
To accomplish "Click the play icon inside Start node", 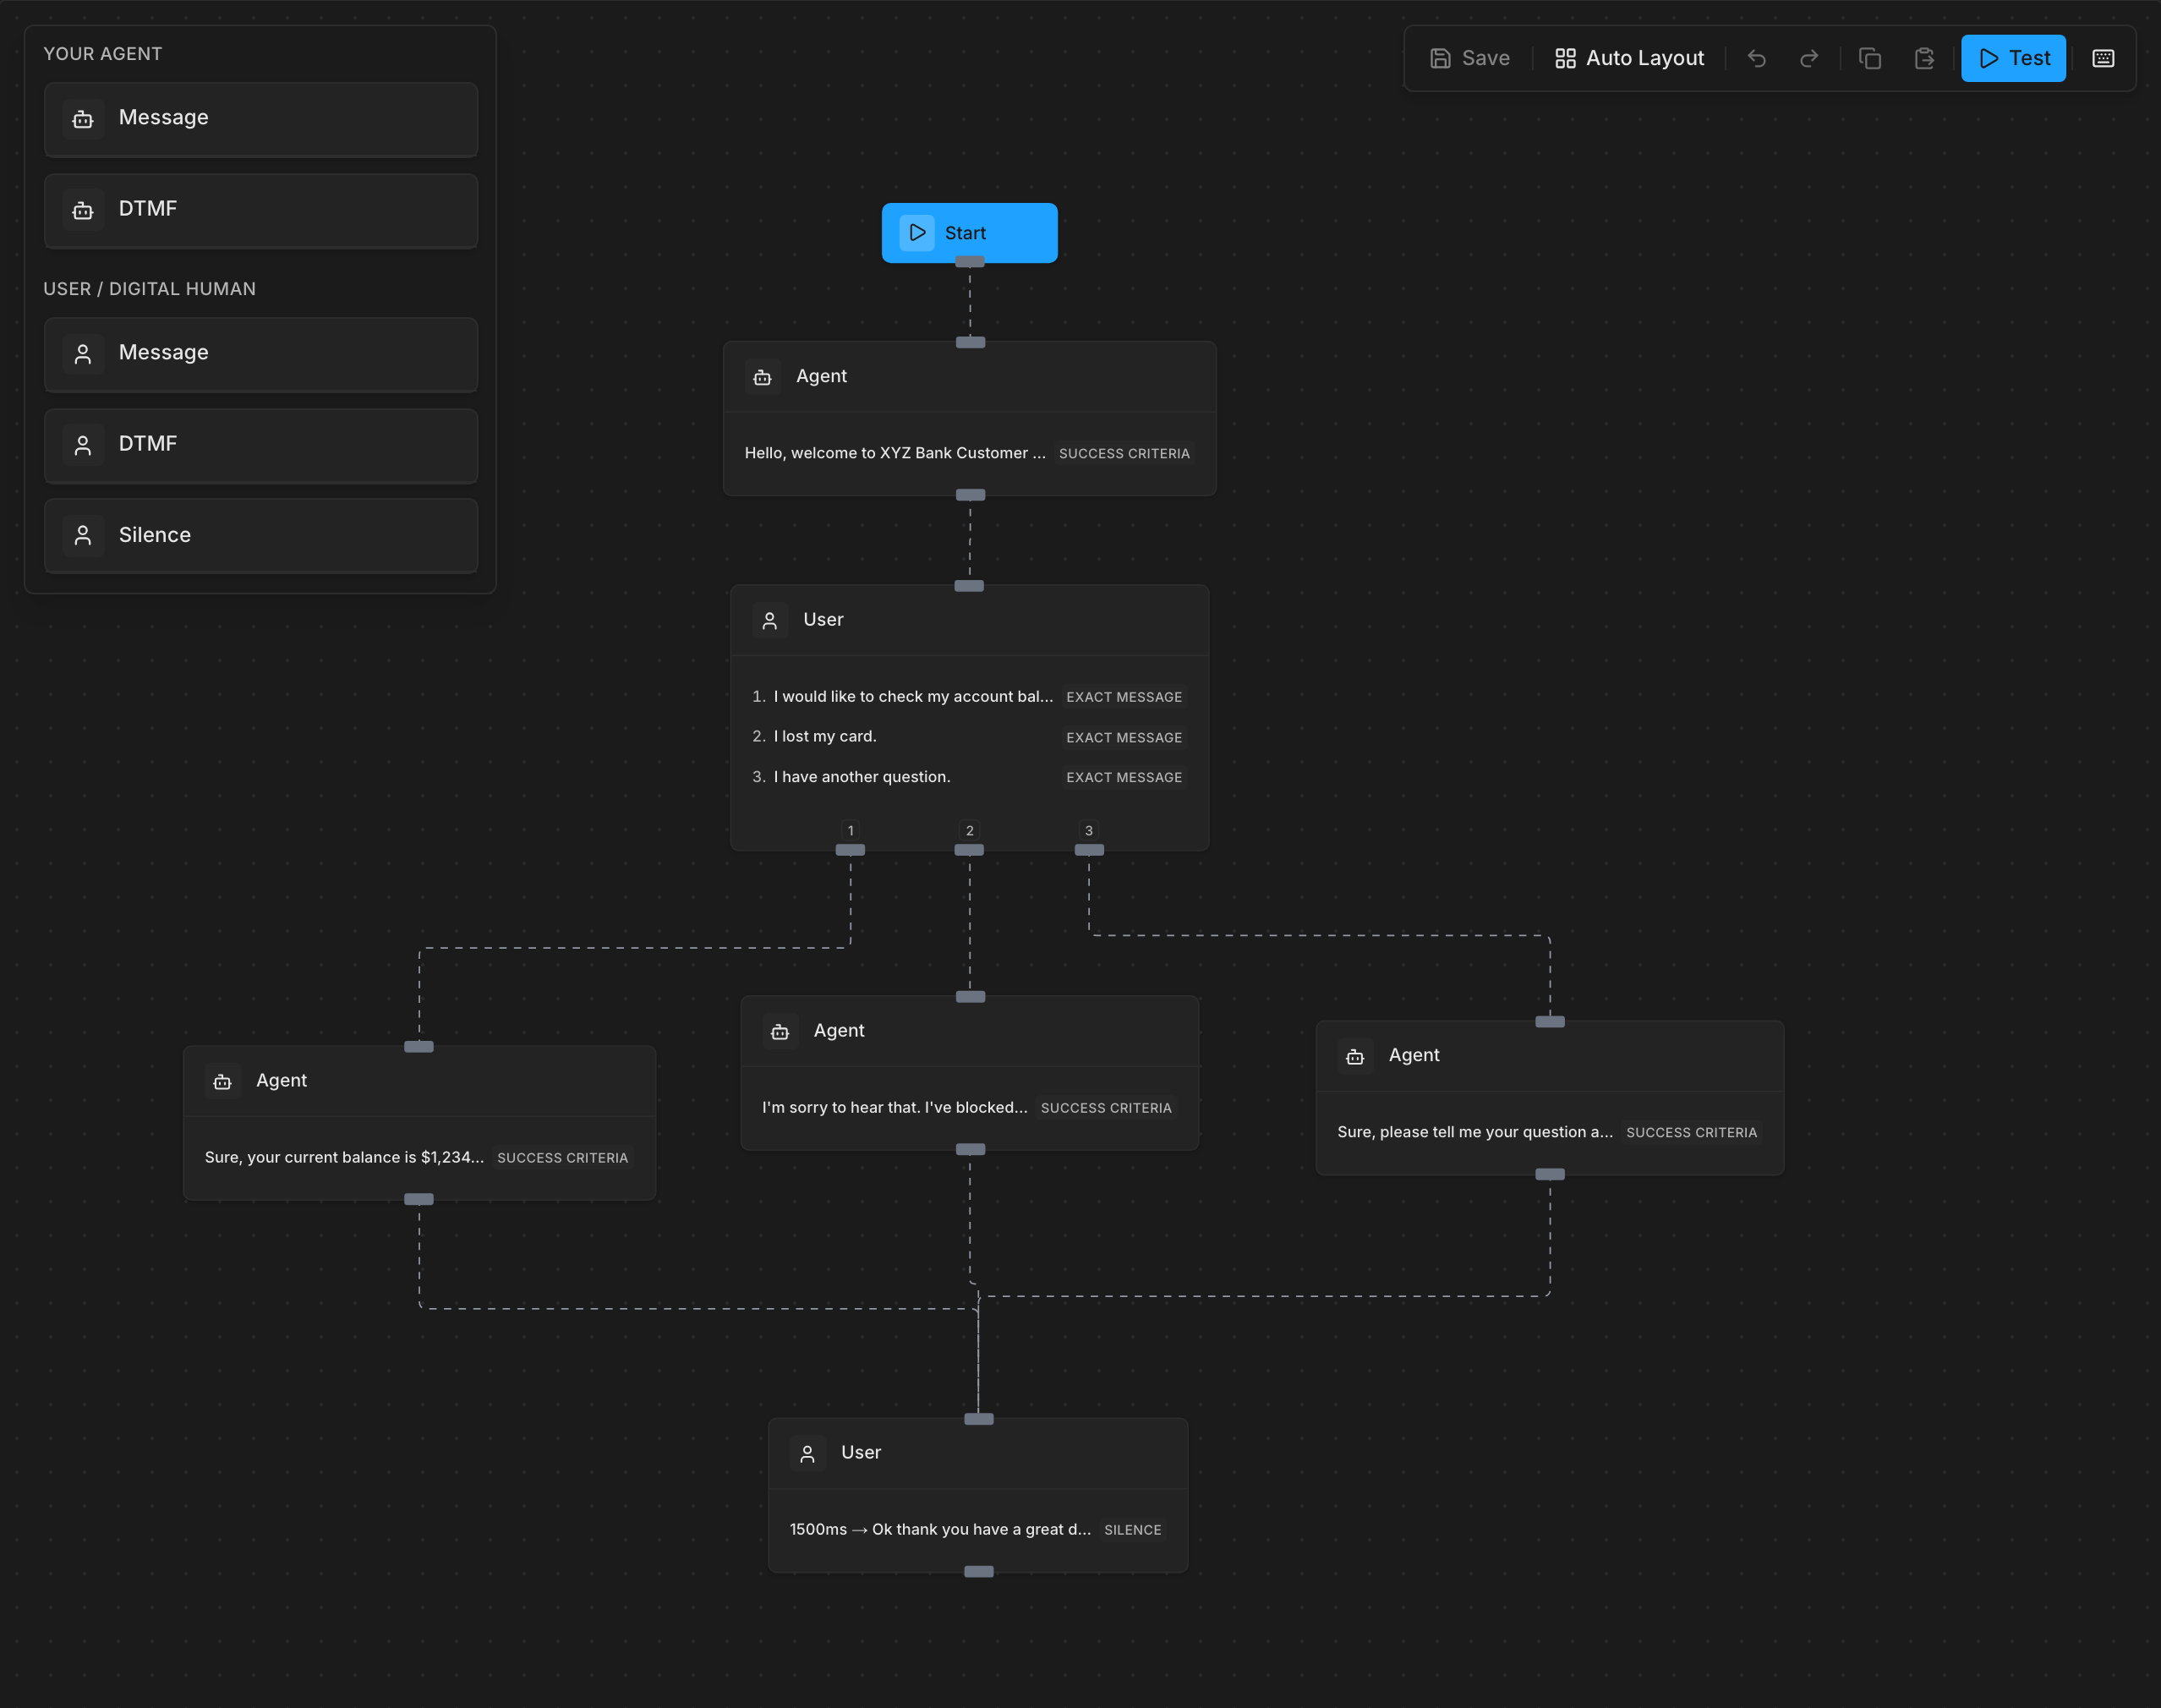I will click(x=917, y=232).
